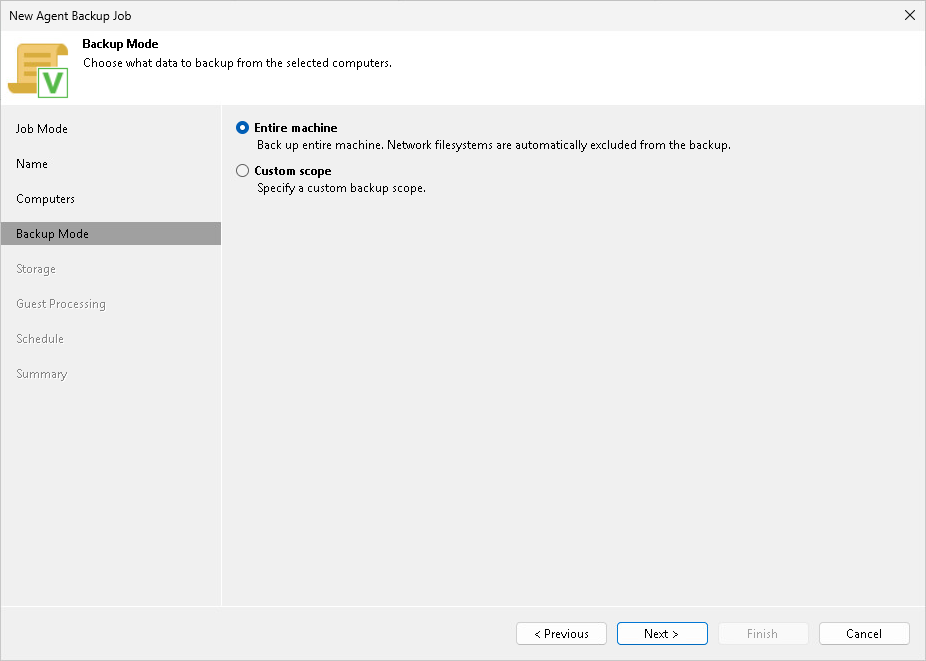Image resolution: width=926 pixels, height=661 pixels.
Task: Open the Name wizard step
Action: pos(32,164)
